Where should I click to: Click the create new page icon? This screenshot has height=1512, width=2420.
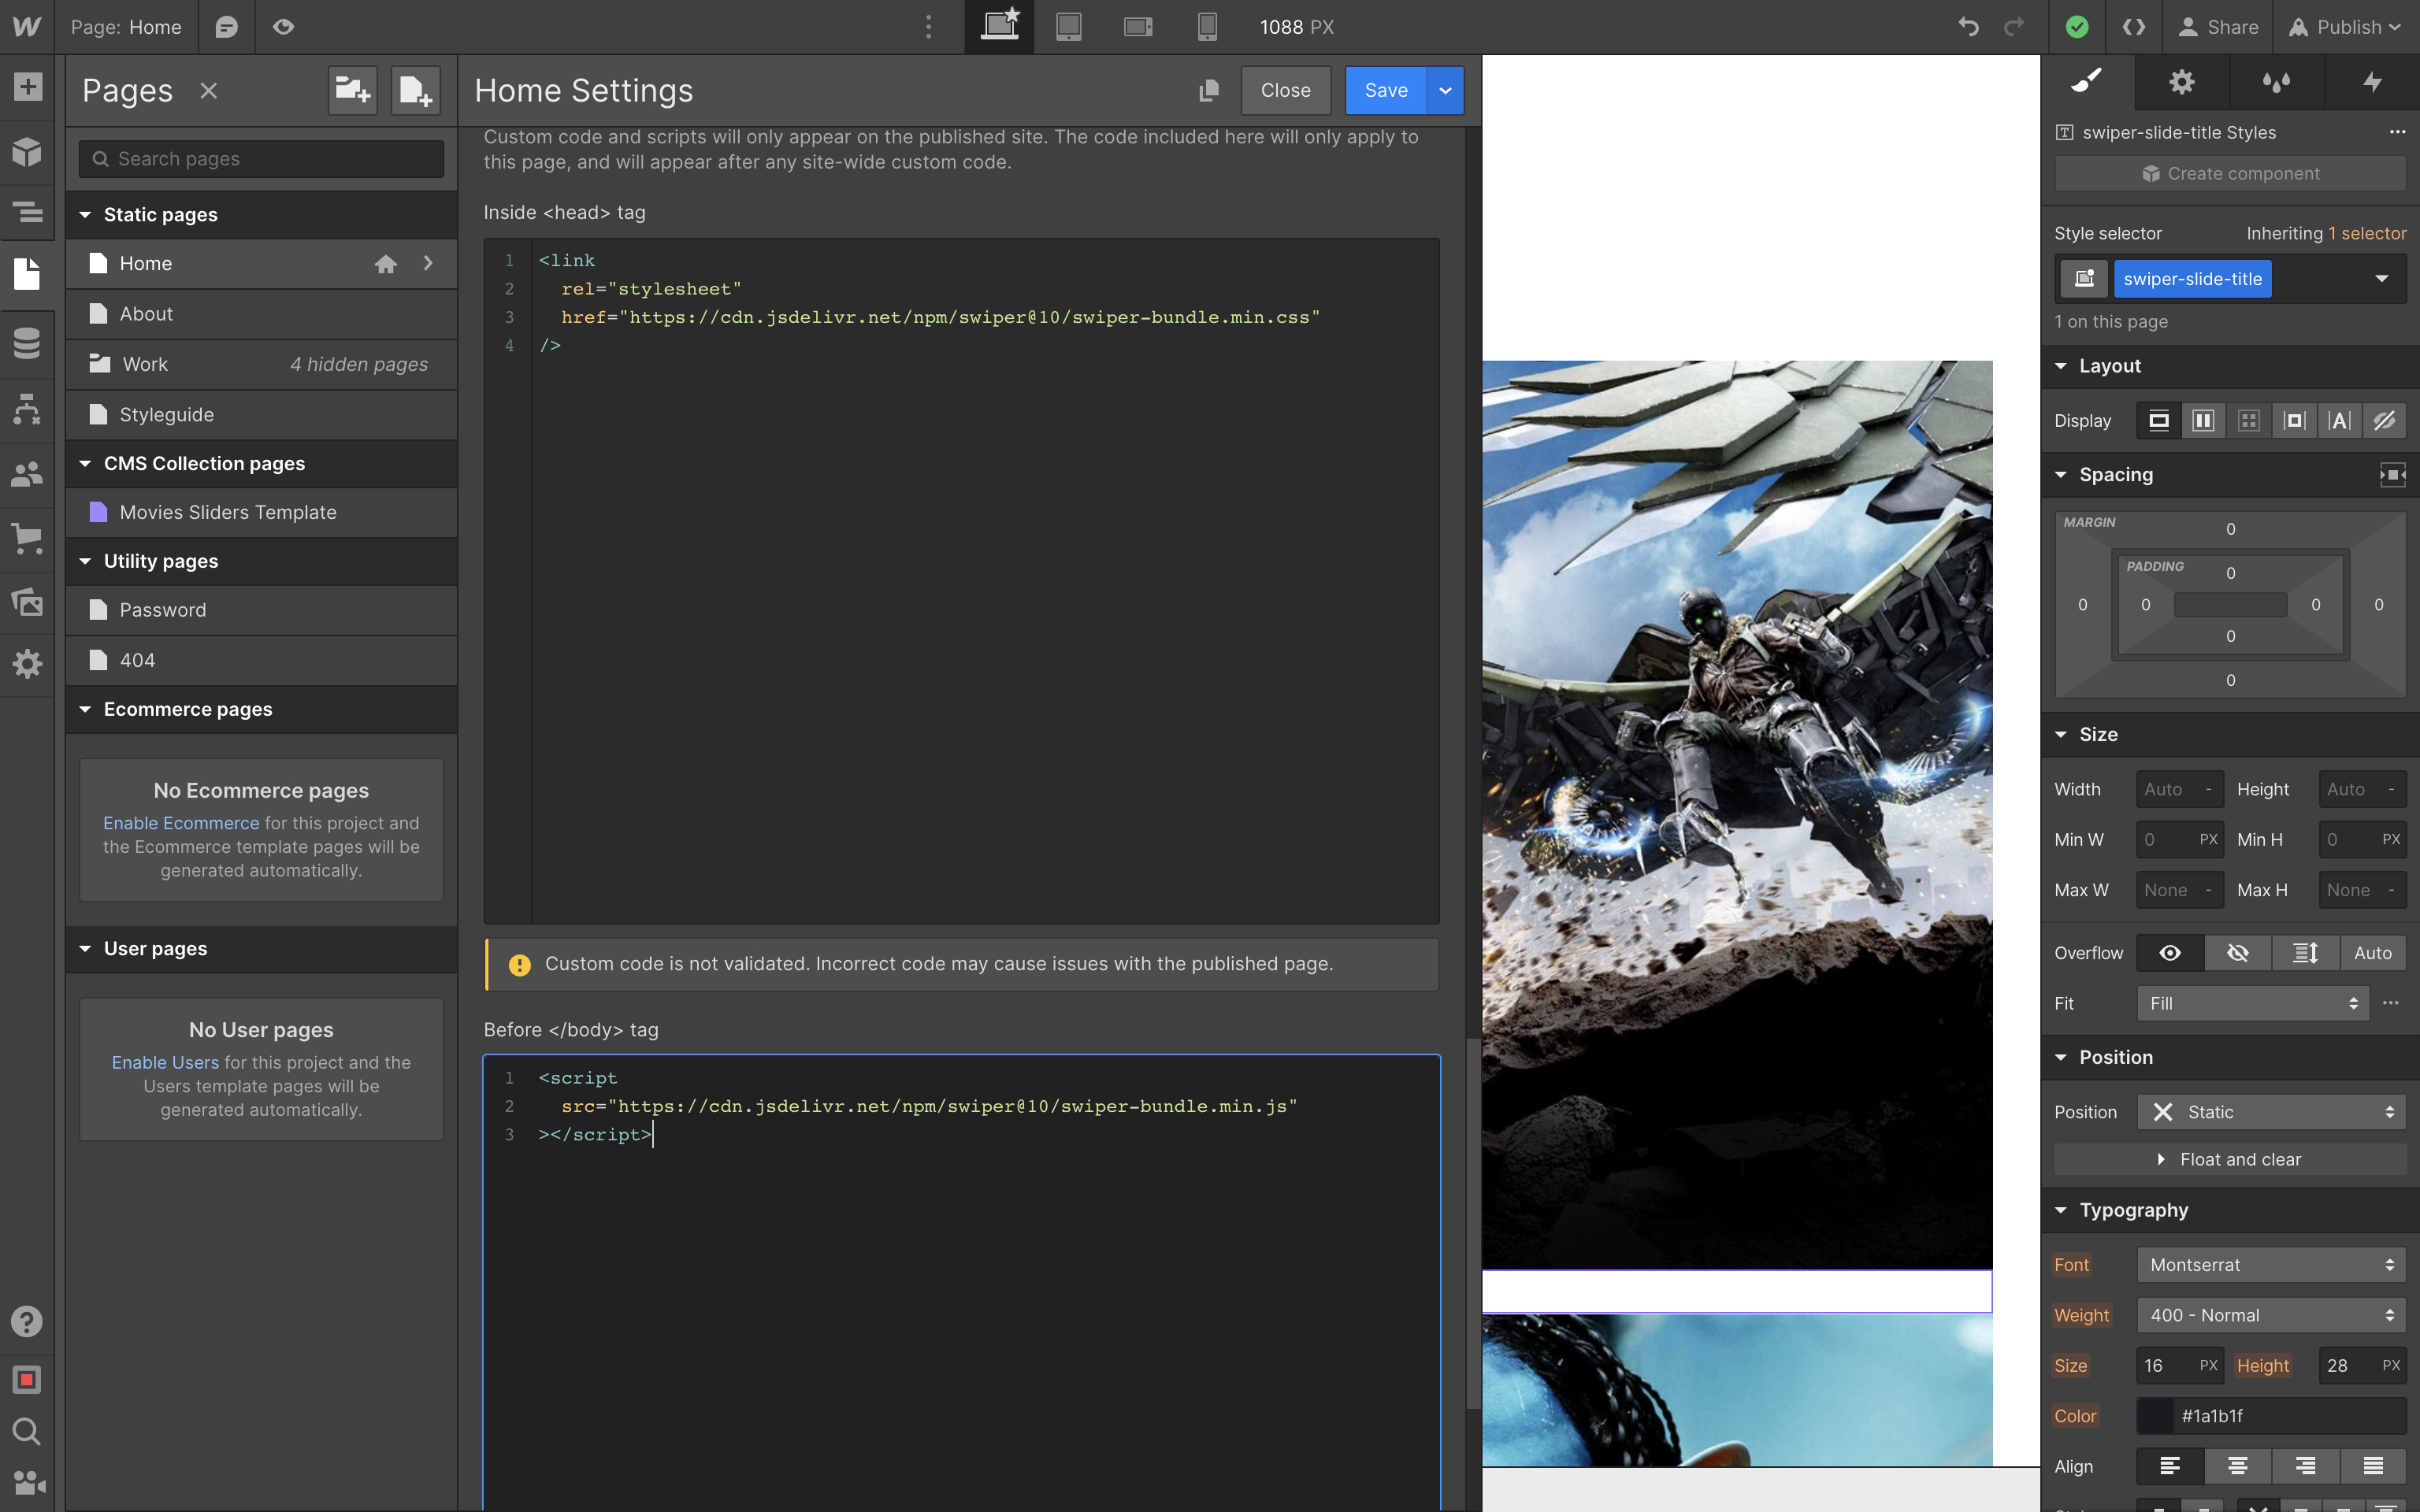(415, 91)
